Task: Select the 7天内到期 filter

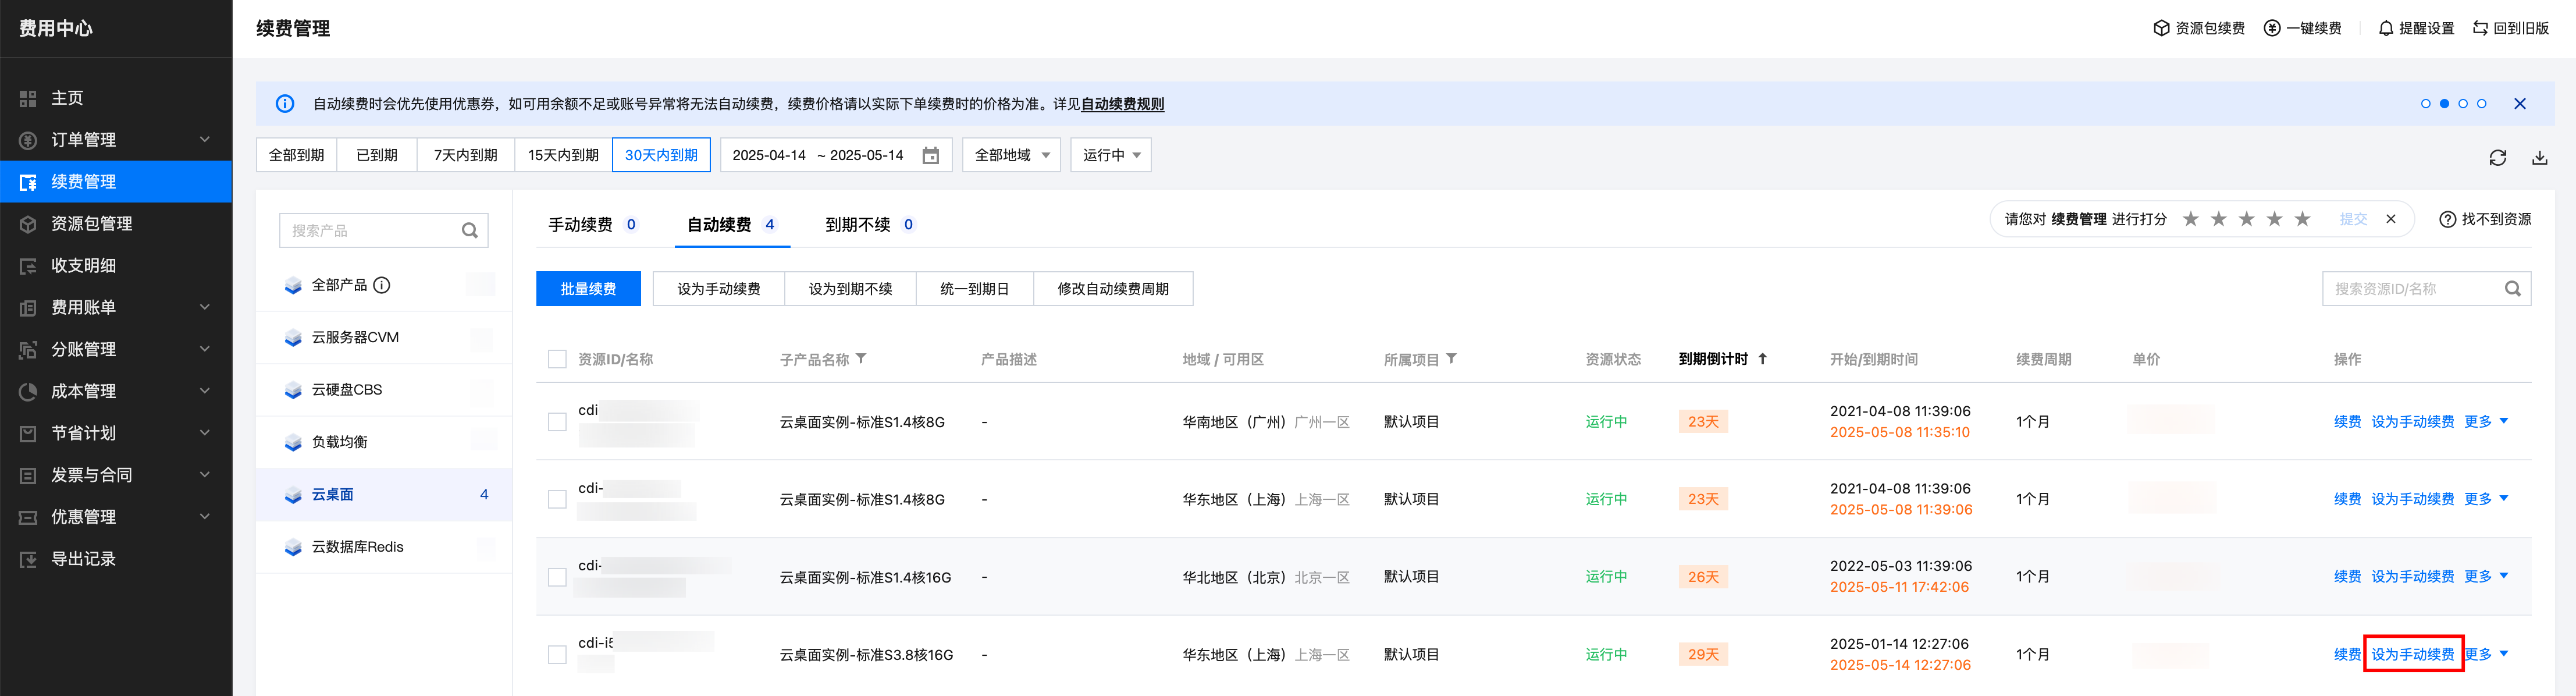Action: 465,155
